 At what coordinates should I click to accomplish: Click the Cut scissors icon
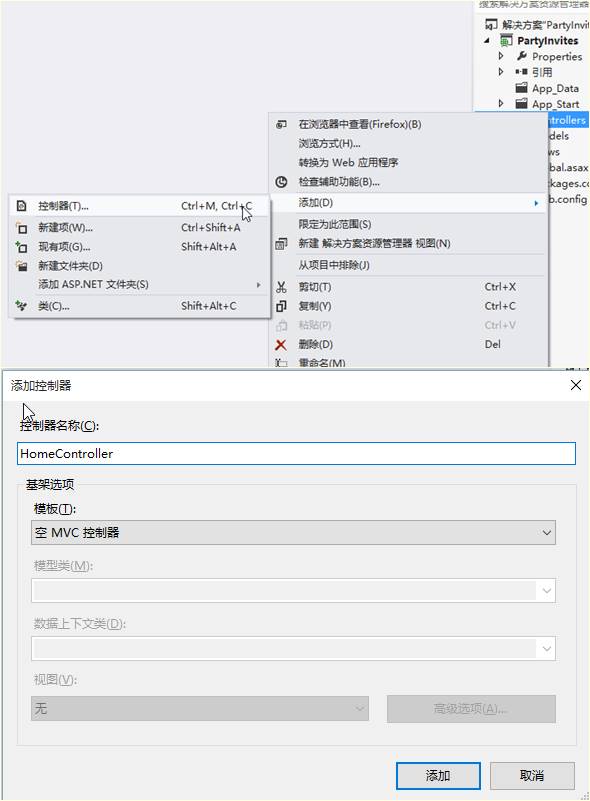[x=281, y=287]
